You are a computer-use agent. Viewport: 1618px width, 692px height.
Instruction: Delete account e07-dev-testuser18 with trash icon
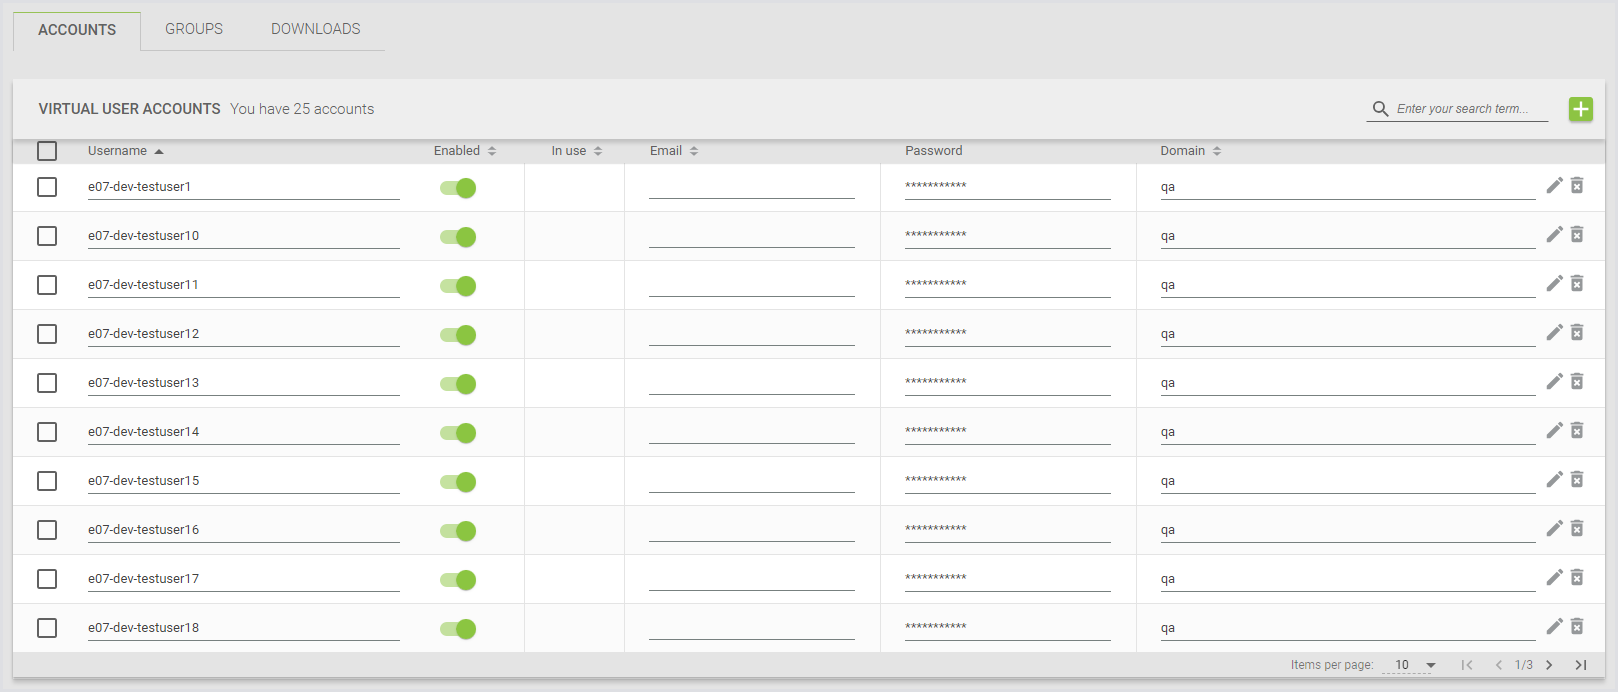1577,626
